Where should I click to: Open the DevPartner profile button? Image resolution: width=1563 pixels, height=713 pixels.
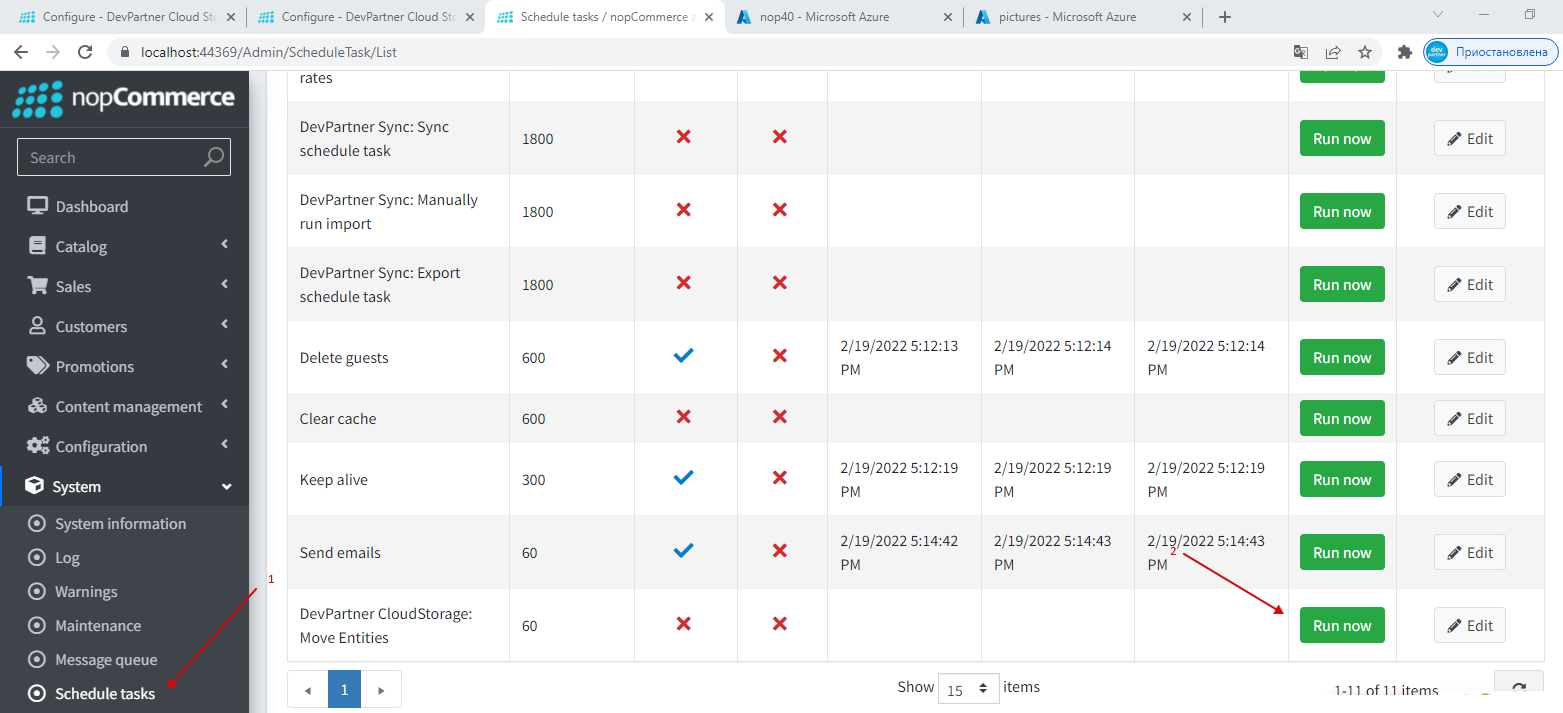coord(1491,52)
